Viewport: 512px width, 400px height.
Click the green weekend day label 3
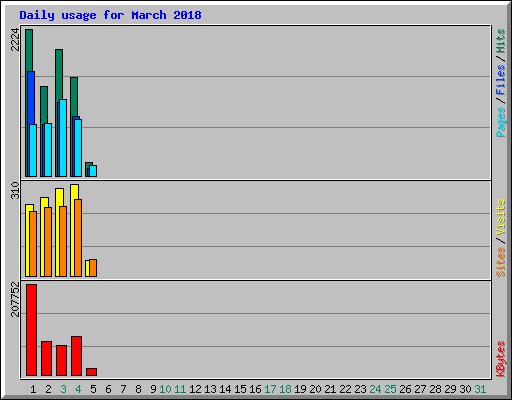(63, 389)
